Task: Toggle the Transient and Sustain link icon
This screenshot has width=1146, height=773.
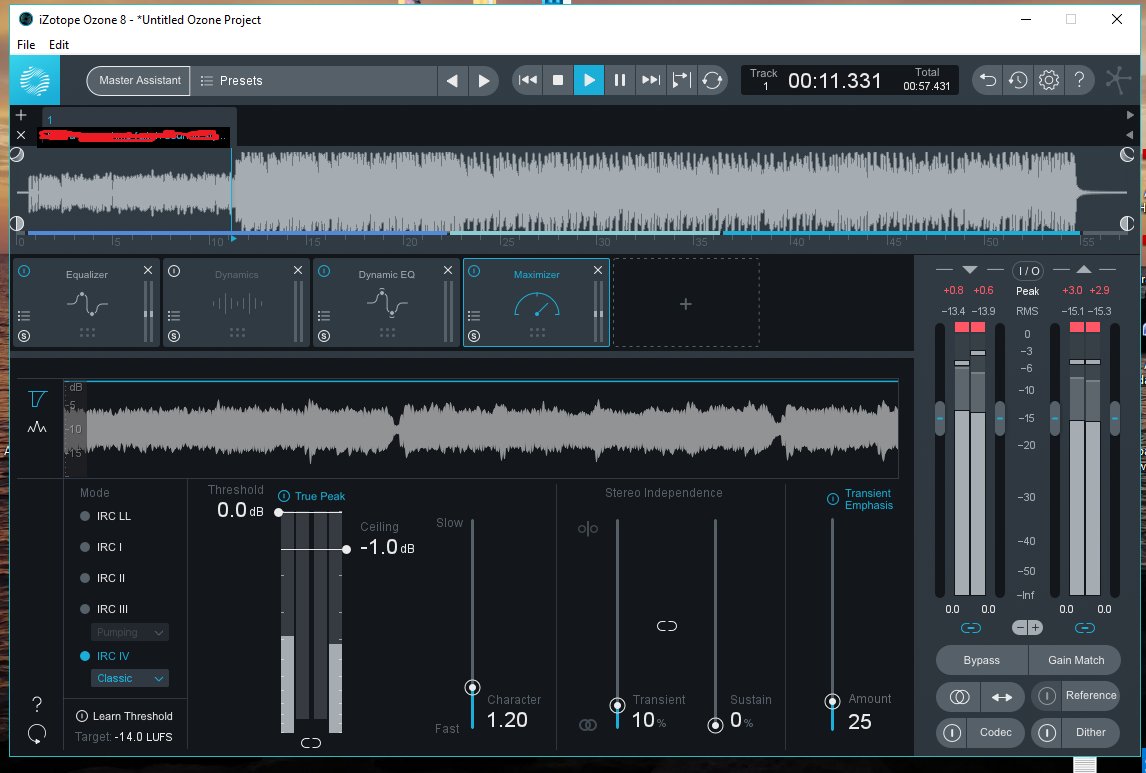Action: [667, 626]
